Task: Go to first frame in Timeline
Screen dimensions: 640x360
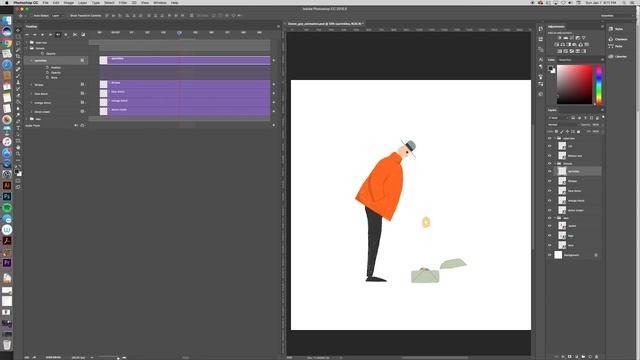Action: pos(27,35)
